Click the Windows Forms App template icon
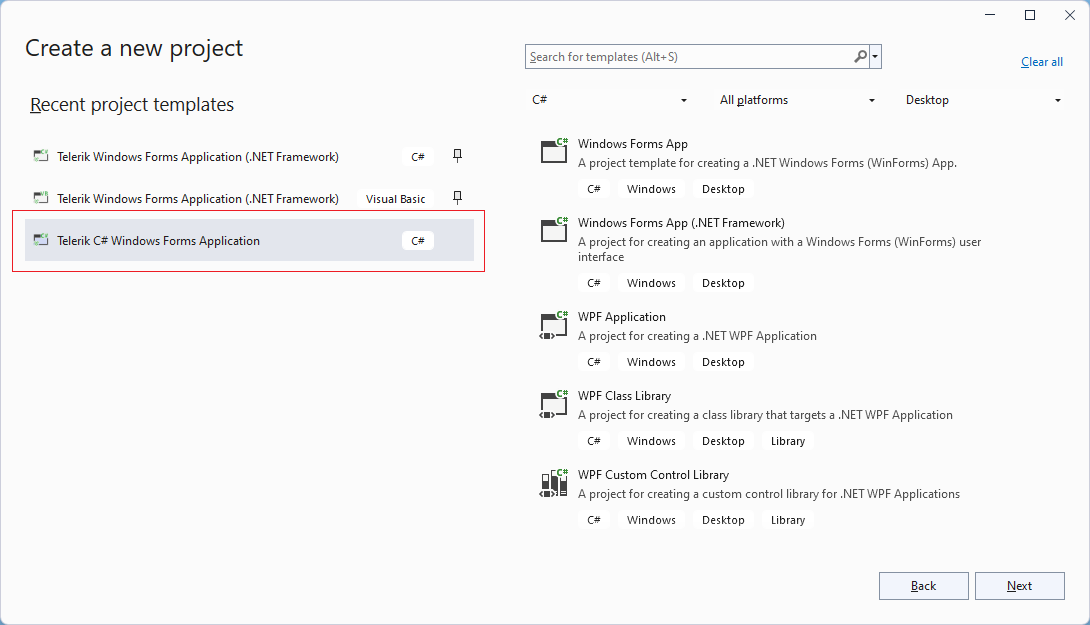1090x625 pixels. [x=553, y=151]
